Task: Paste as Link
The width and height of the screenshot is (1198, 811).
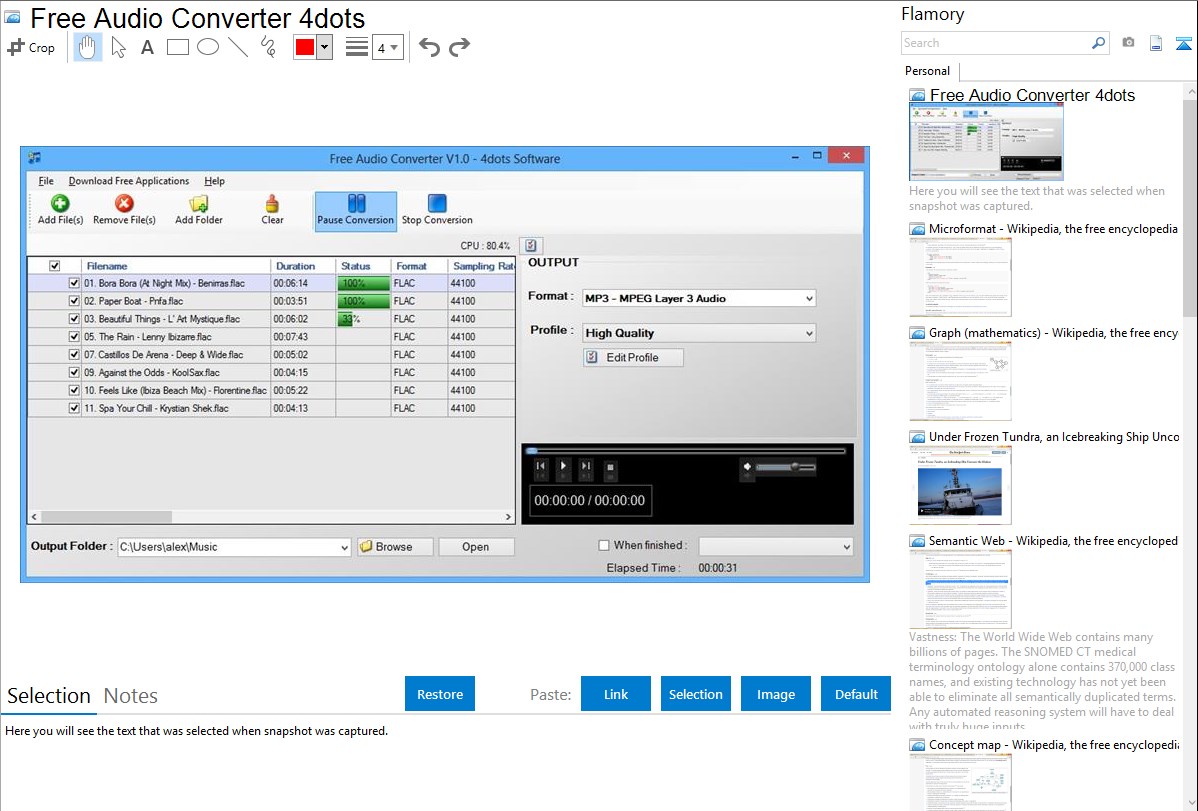Action: point(616,694)
